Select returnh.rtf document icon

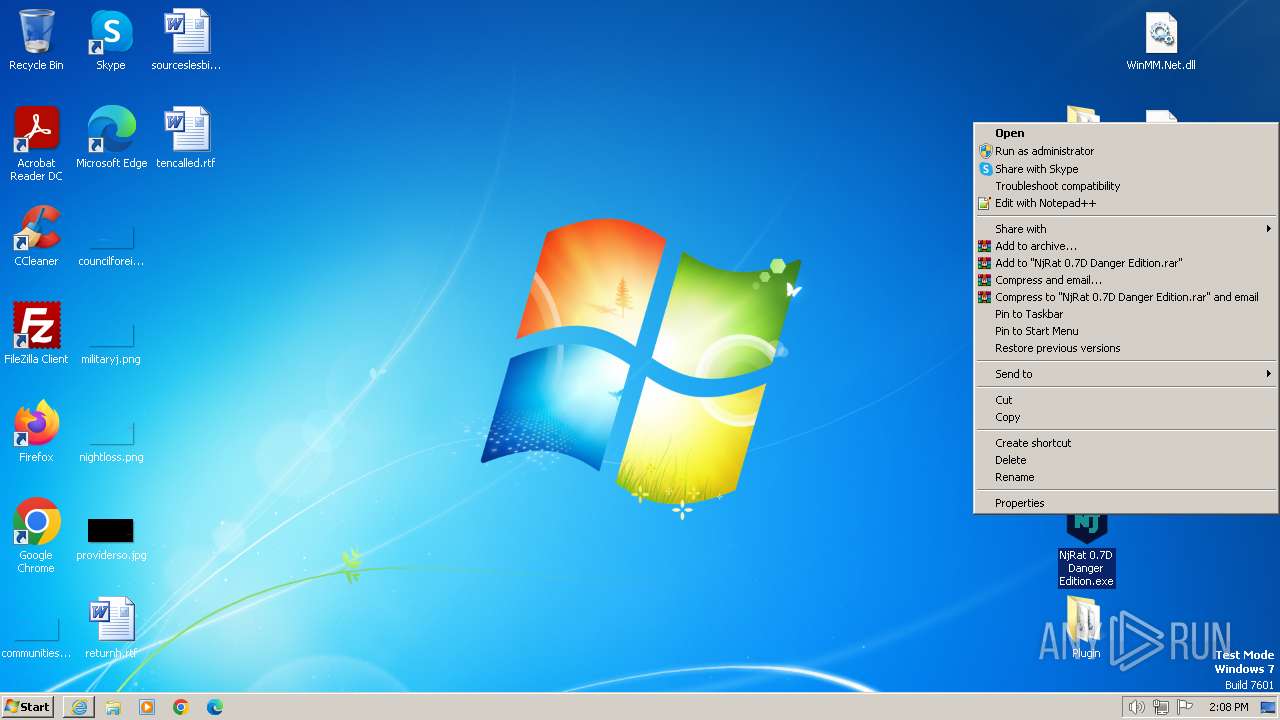pos(111,628)
